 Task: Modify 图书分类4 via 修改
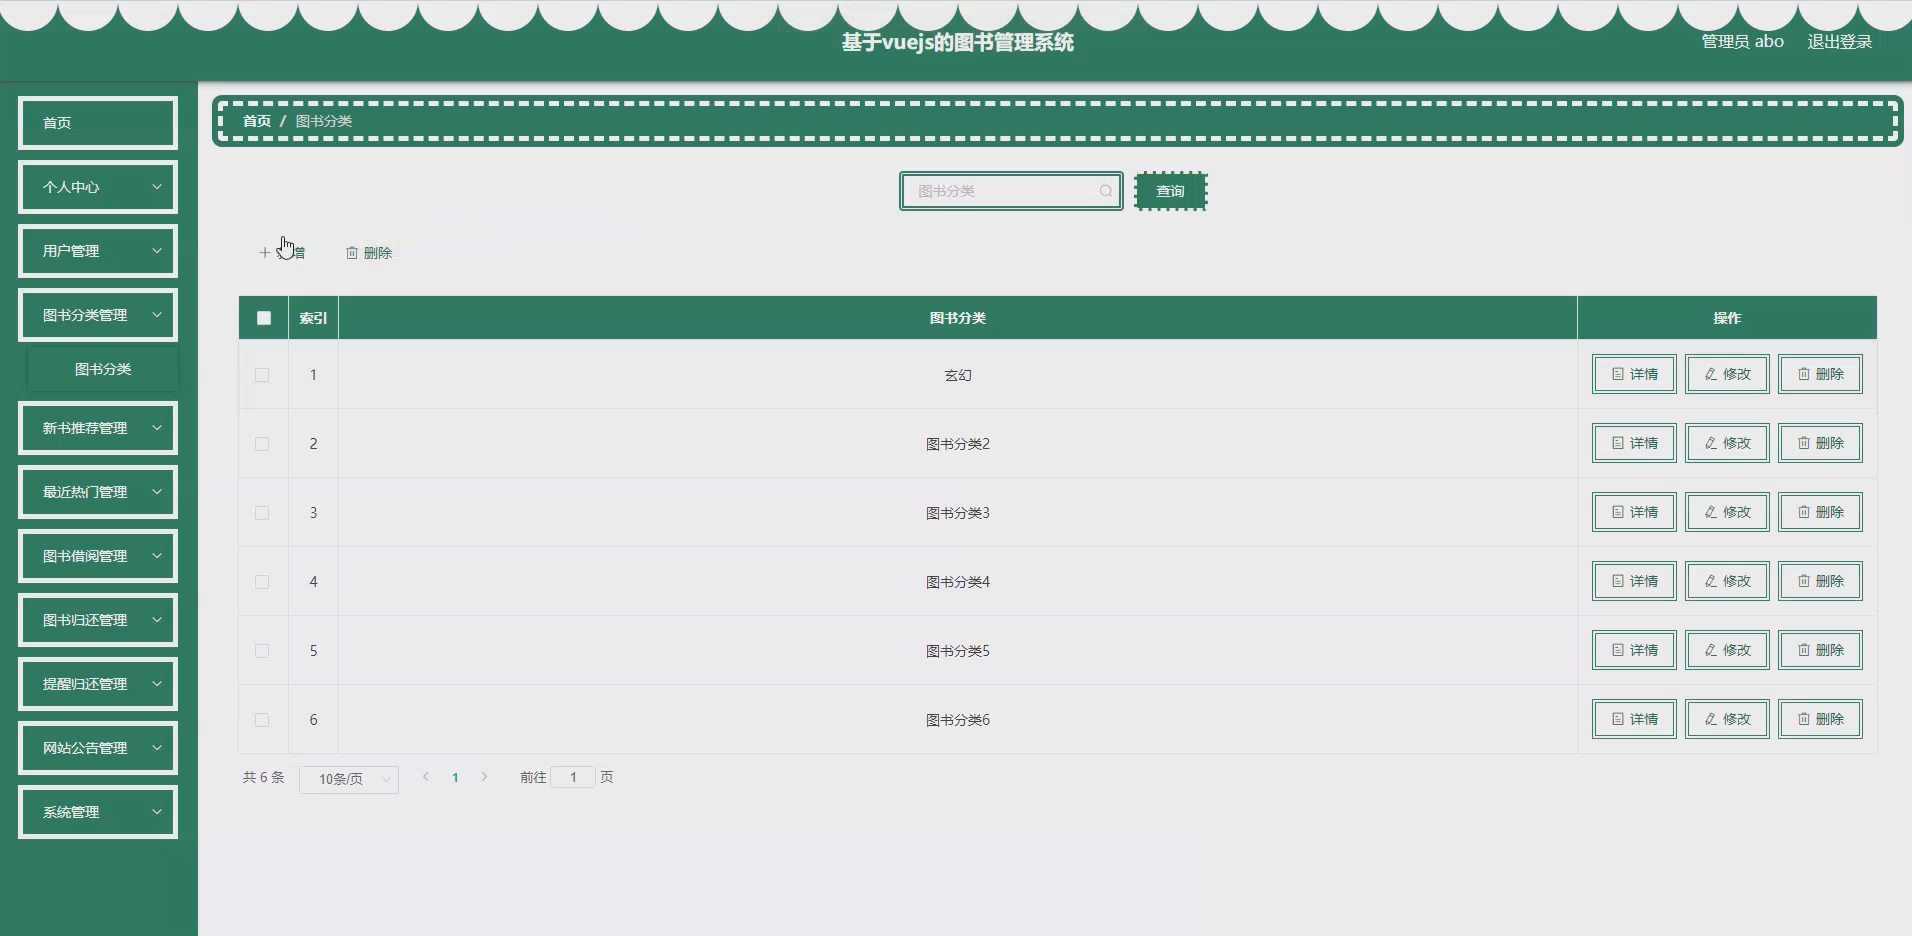(x=1727, y=581)
